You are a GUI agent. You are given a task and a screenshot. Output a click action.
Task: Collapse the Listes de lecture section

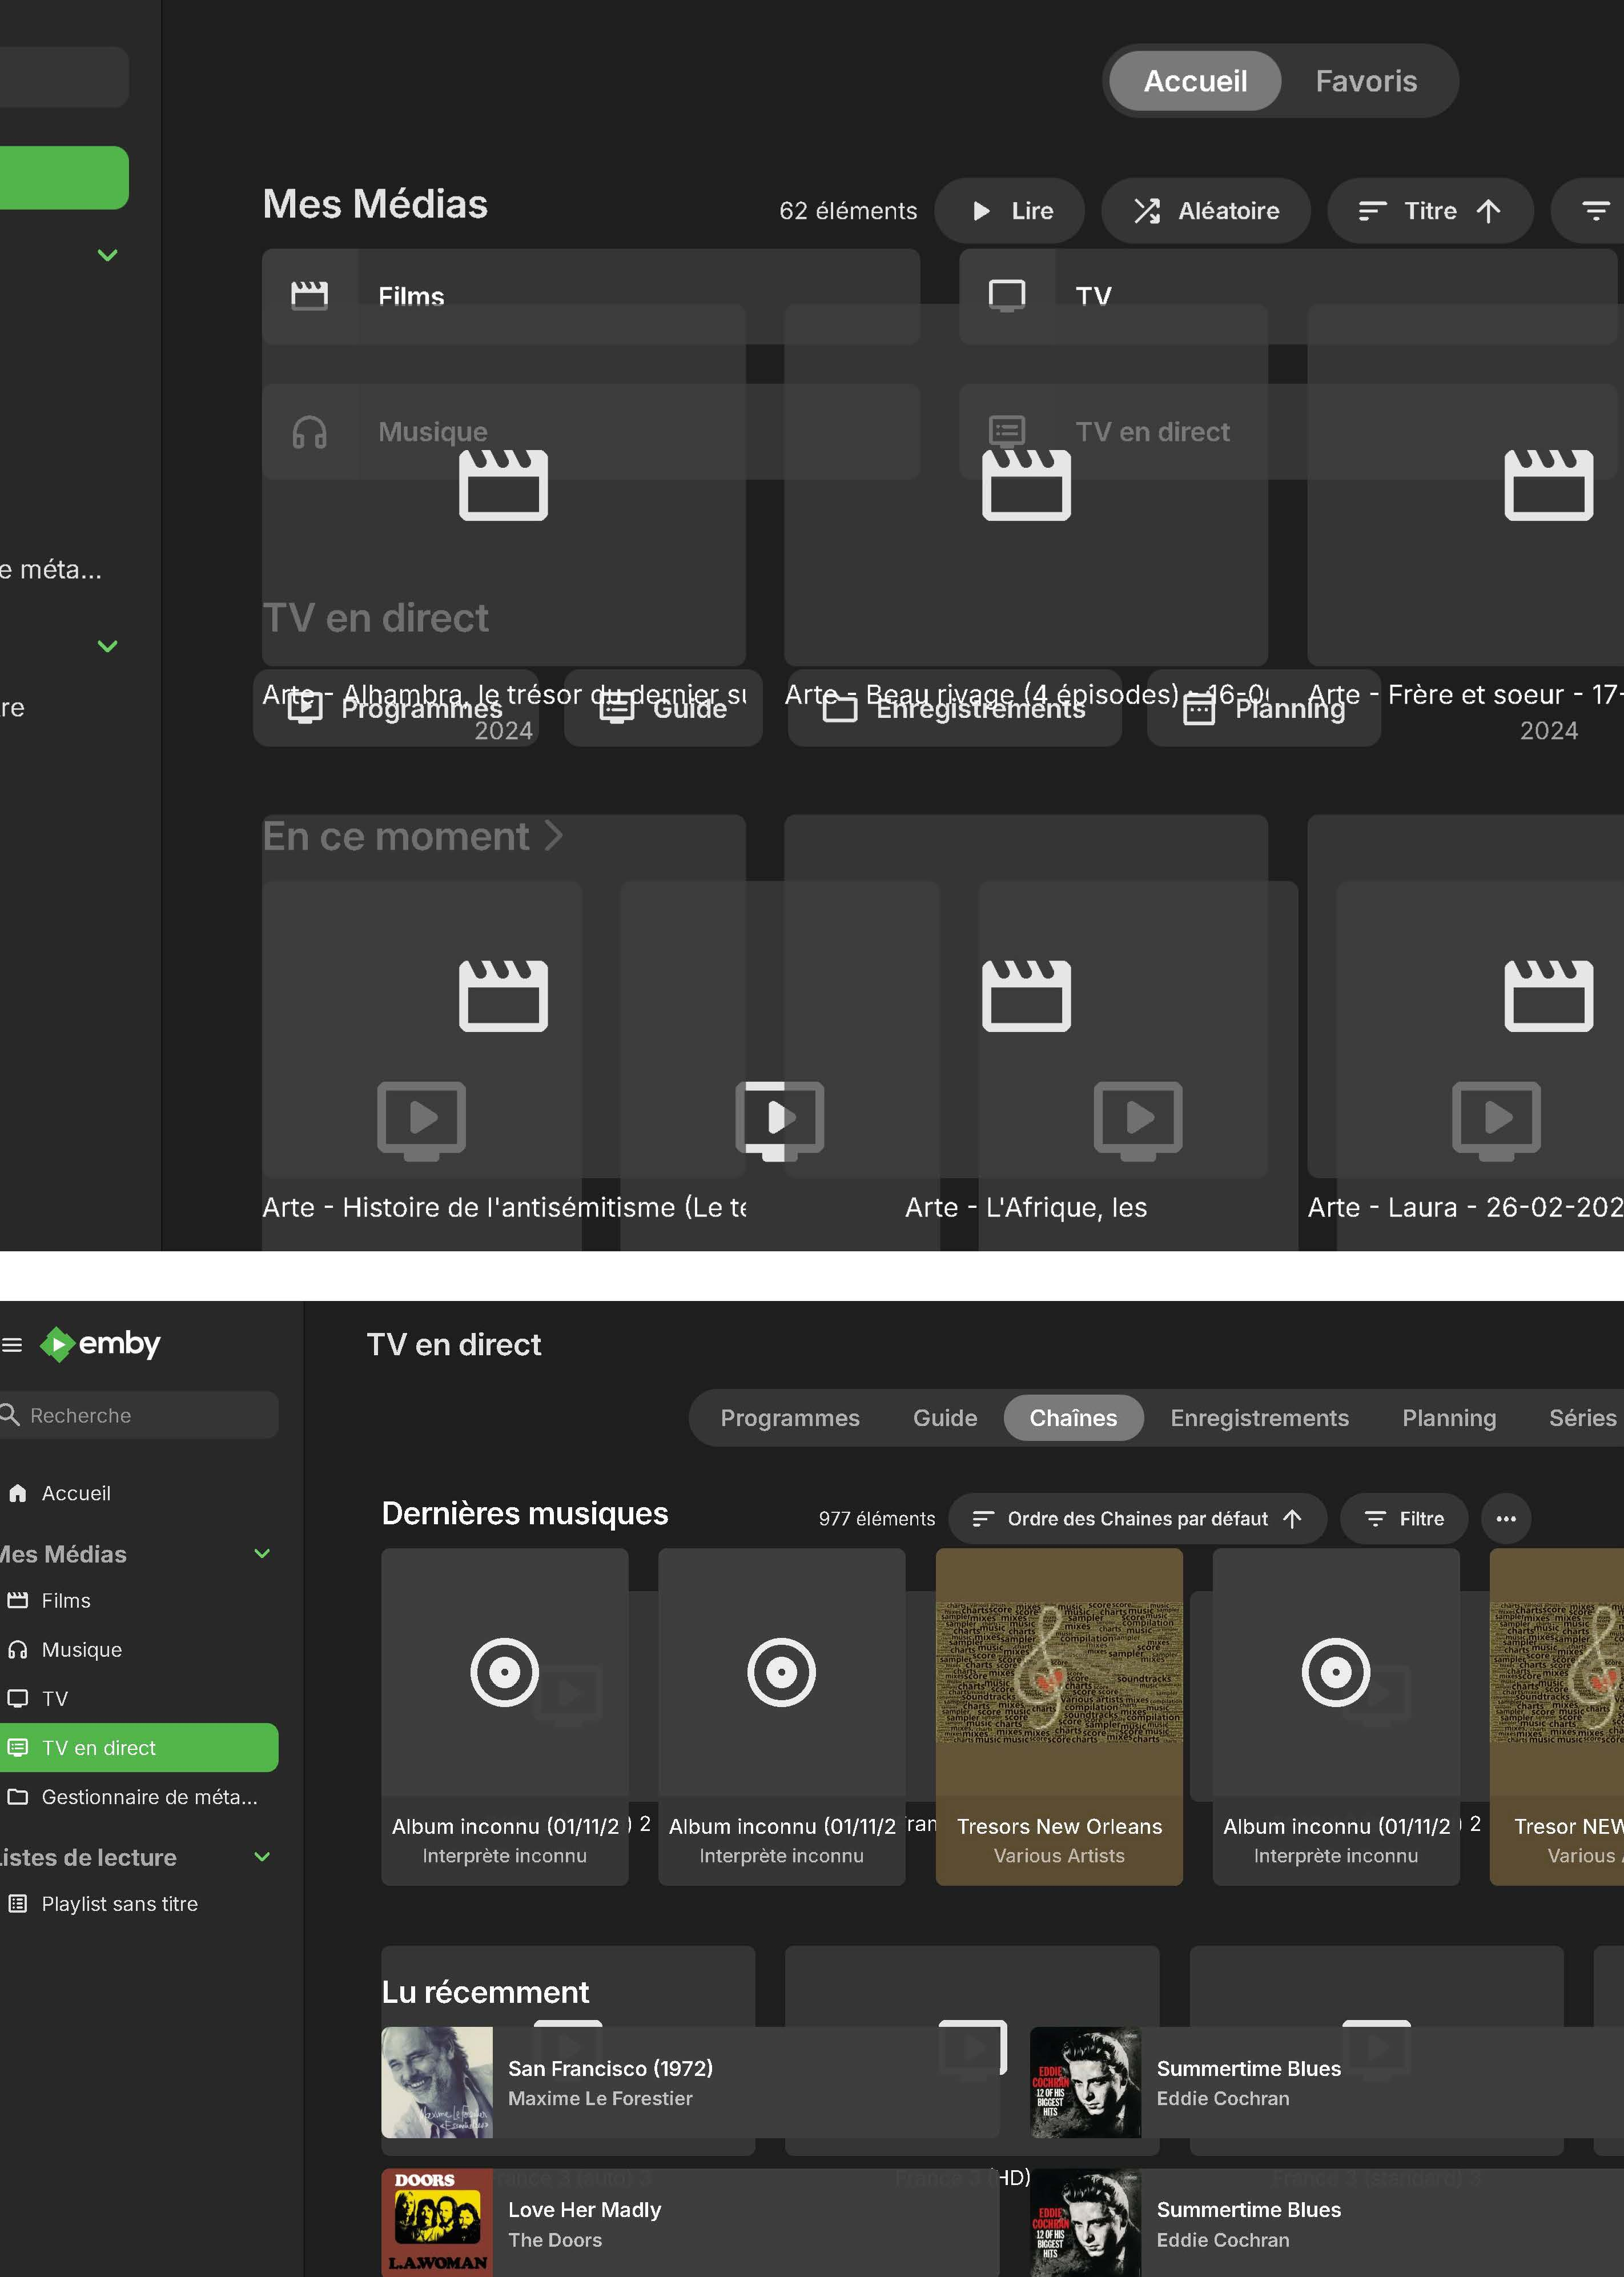pos(262,1856)
